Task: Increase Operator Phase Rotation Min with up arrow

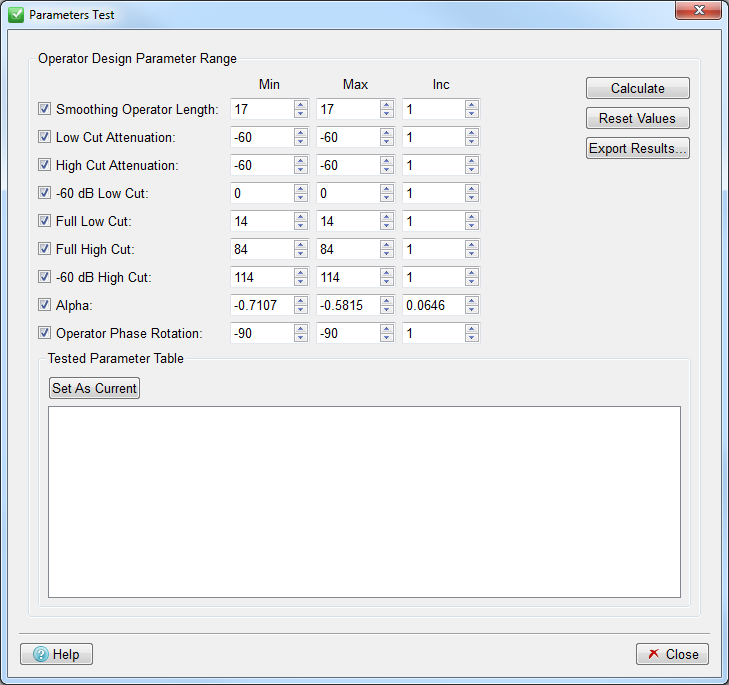Action: click(x=301, y=328)
